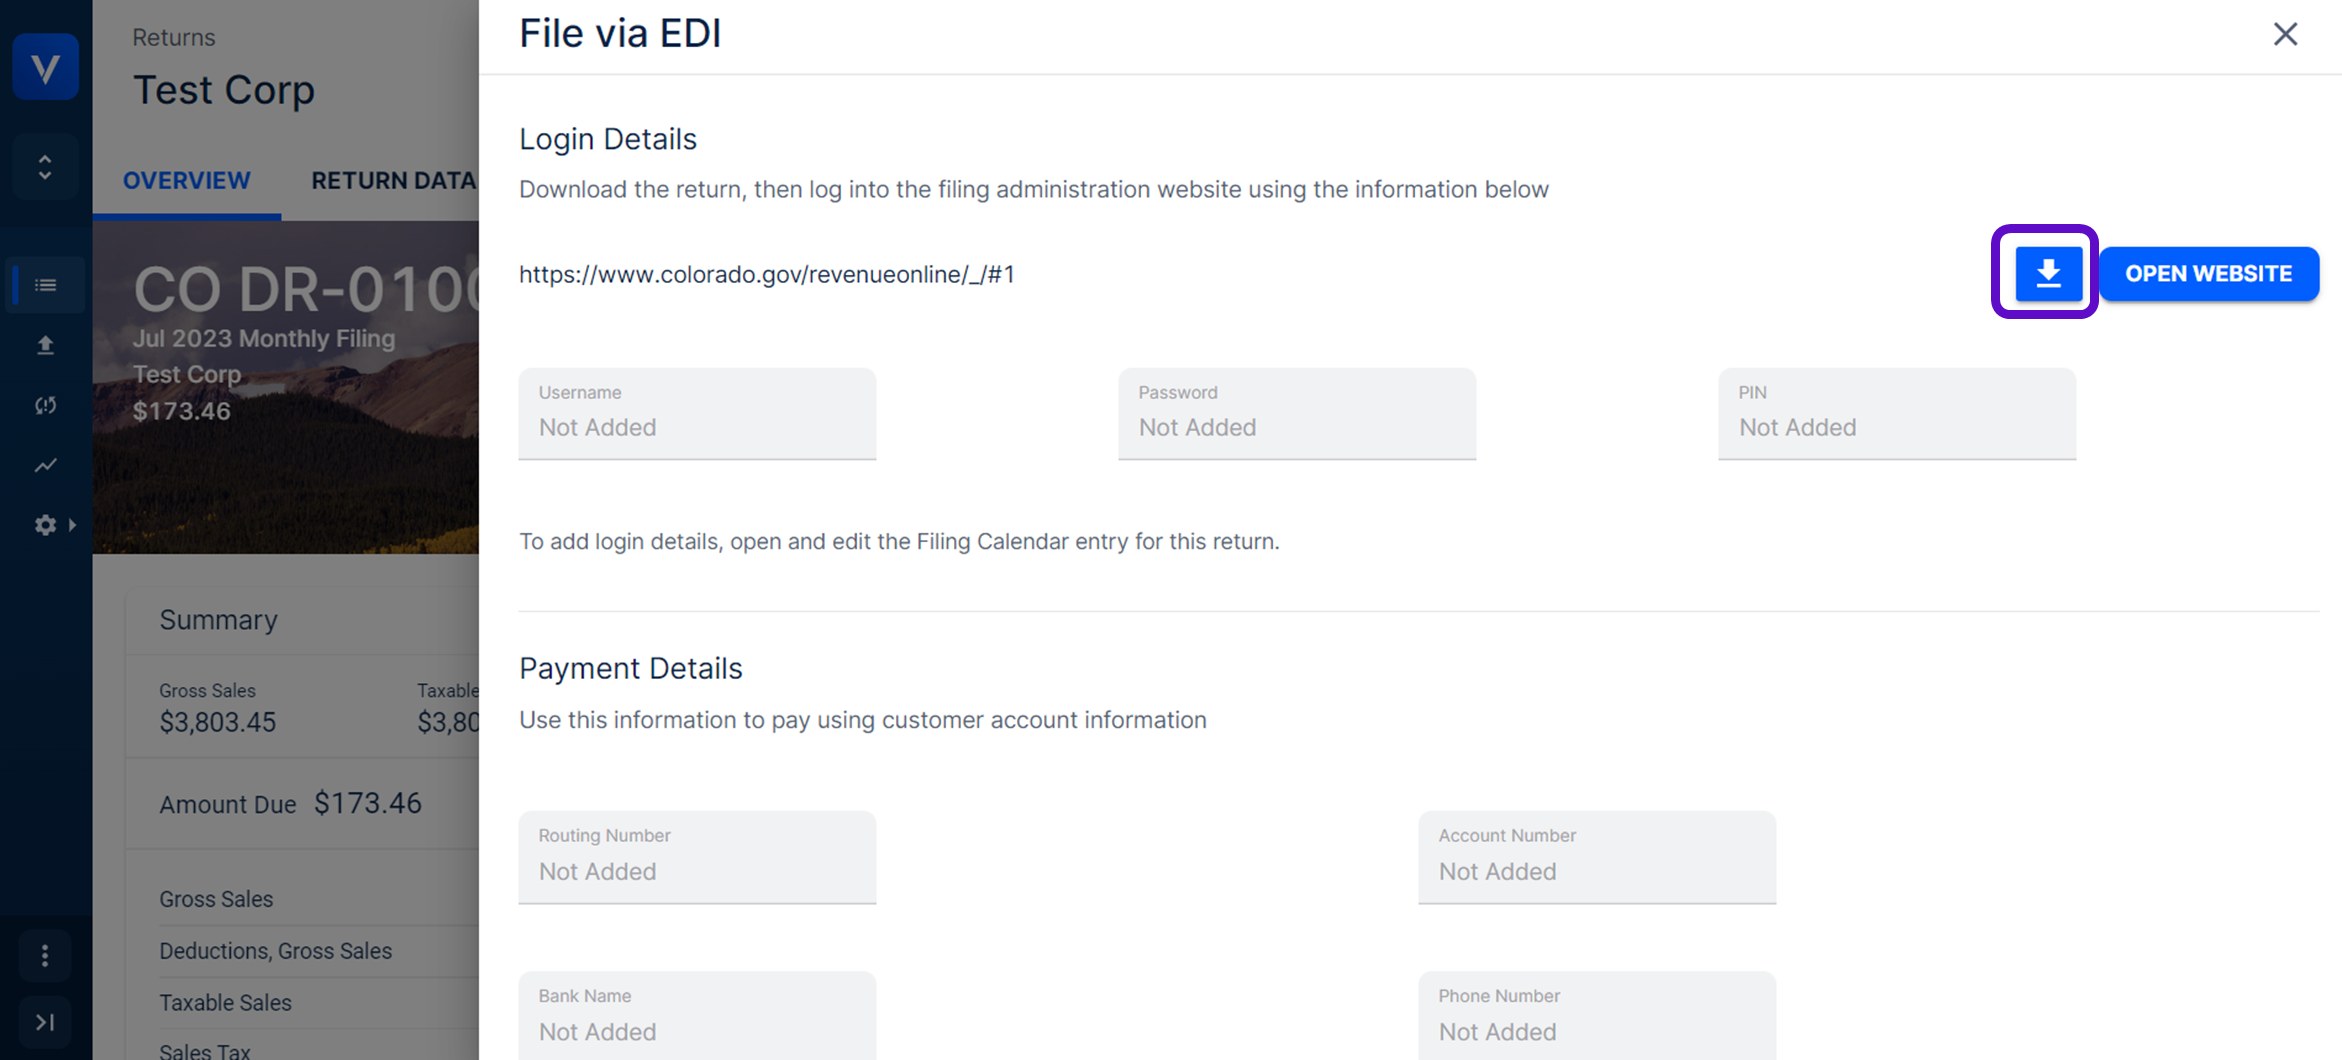This screenshot has width=2342, height=1060.
Task: Expand the sidebar with arrow-bar icon
Action: coord(45,1022)
